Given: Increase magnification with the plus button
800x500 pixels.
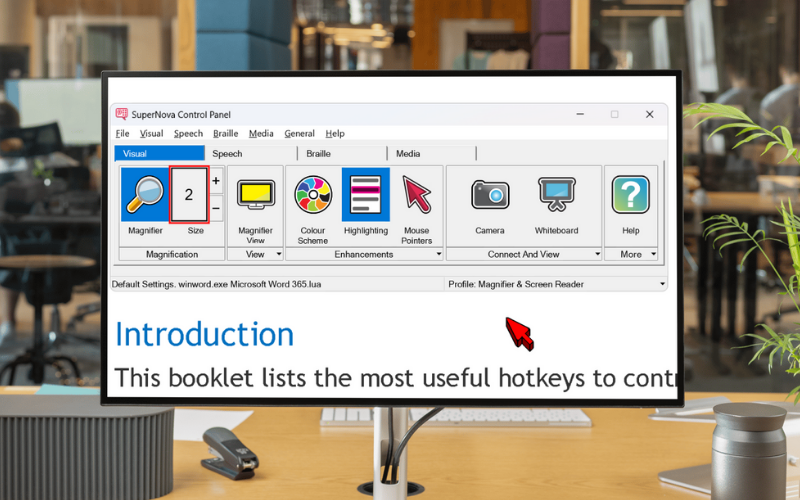Looking at the screenshot, I should tap(216, 181).
